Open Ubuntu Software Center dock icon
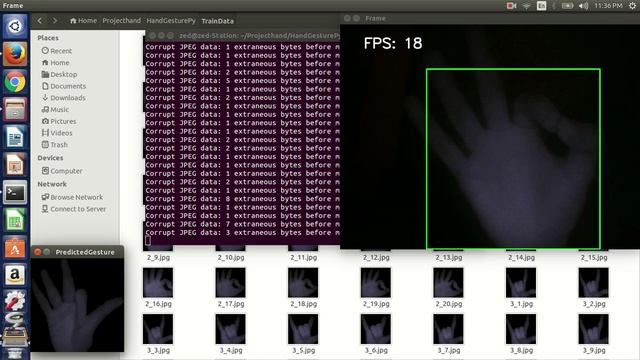The image size is (640, 360). coord(15,248)
